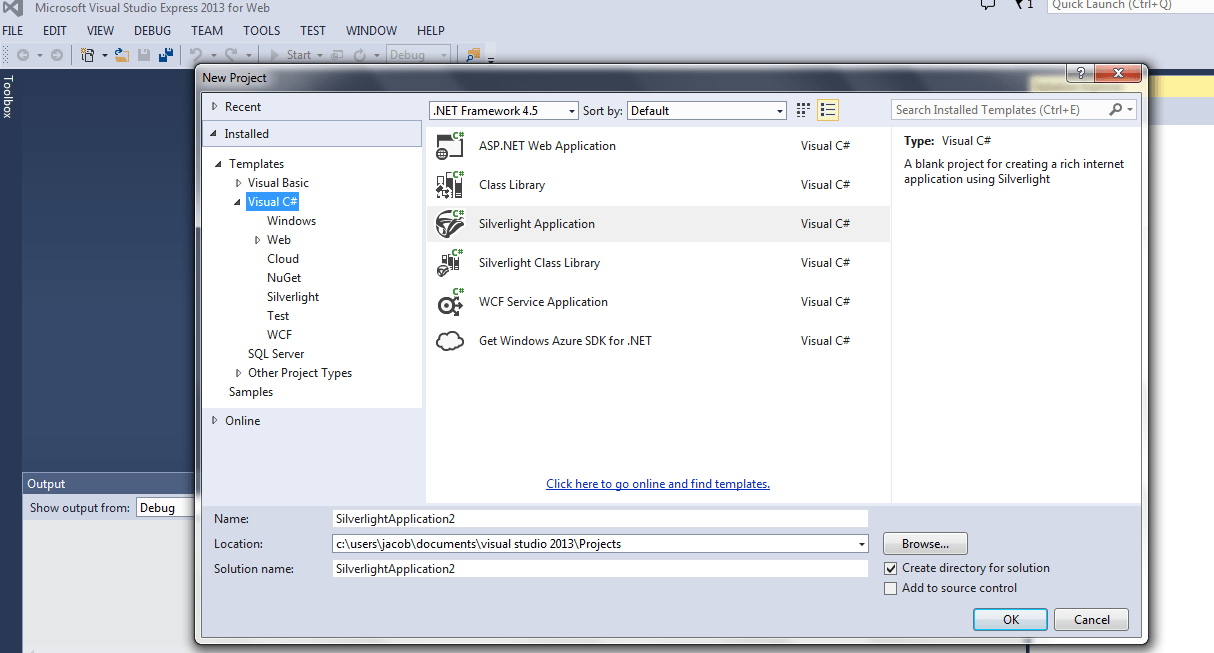The image size is (1214, 653).
Task: Expand the Online section
Action: pos(214,421)
